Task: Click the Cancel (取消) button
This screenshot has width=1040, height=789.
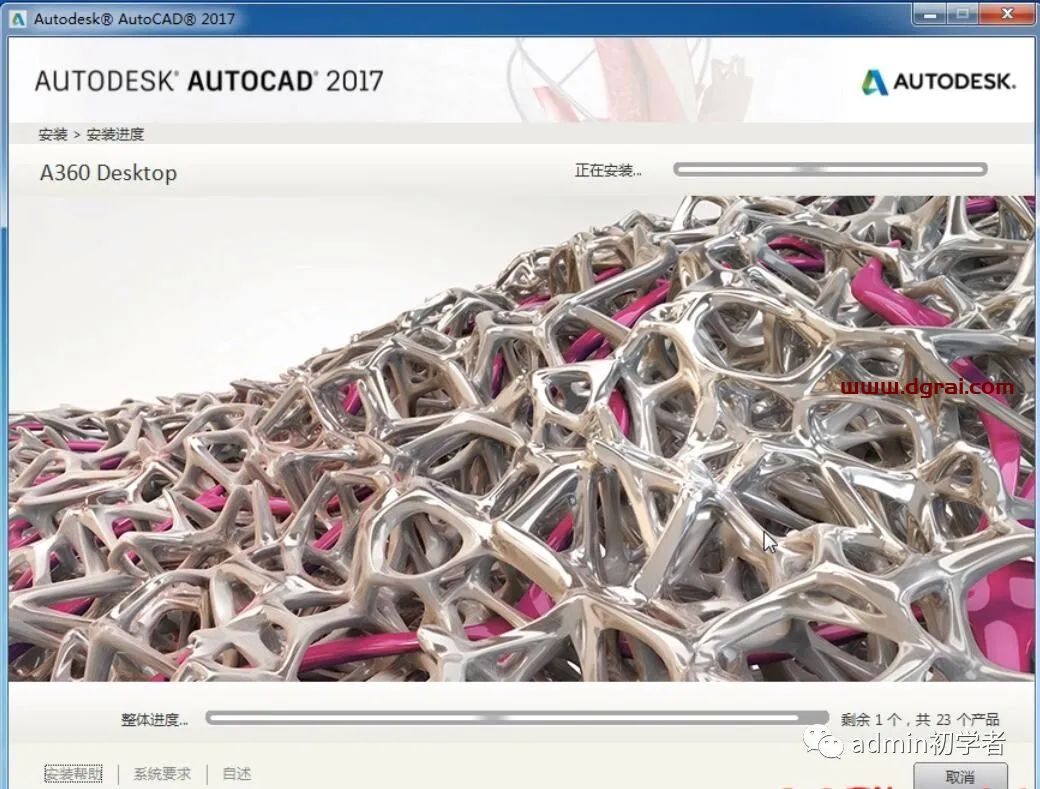Action: click(x=960, y=776)
